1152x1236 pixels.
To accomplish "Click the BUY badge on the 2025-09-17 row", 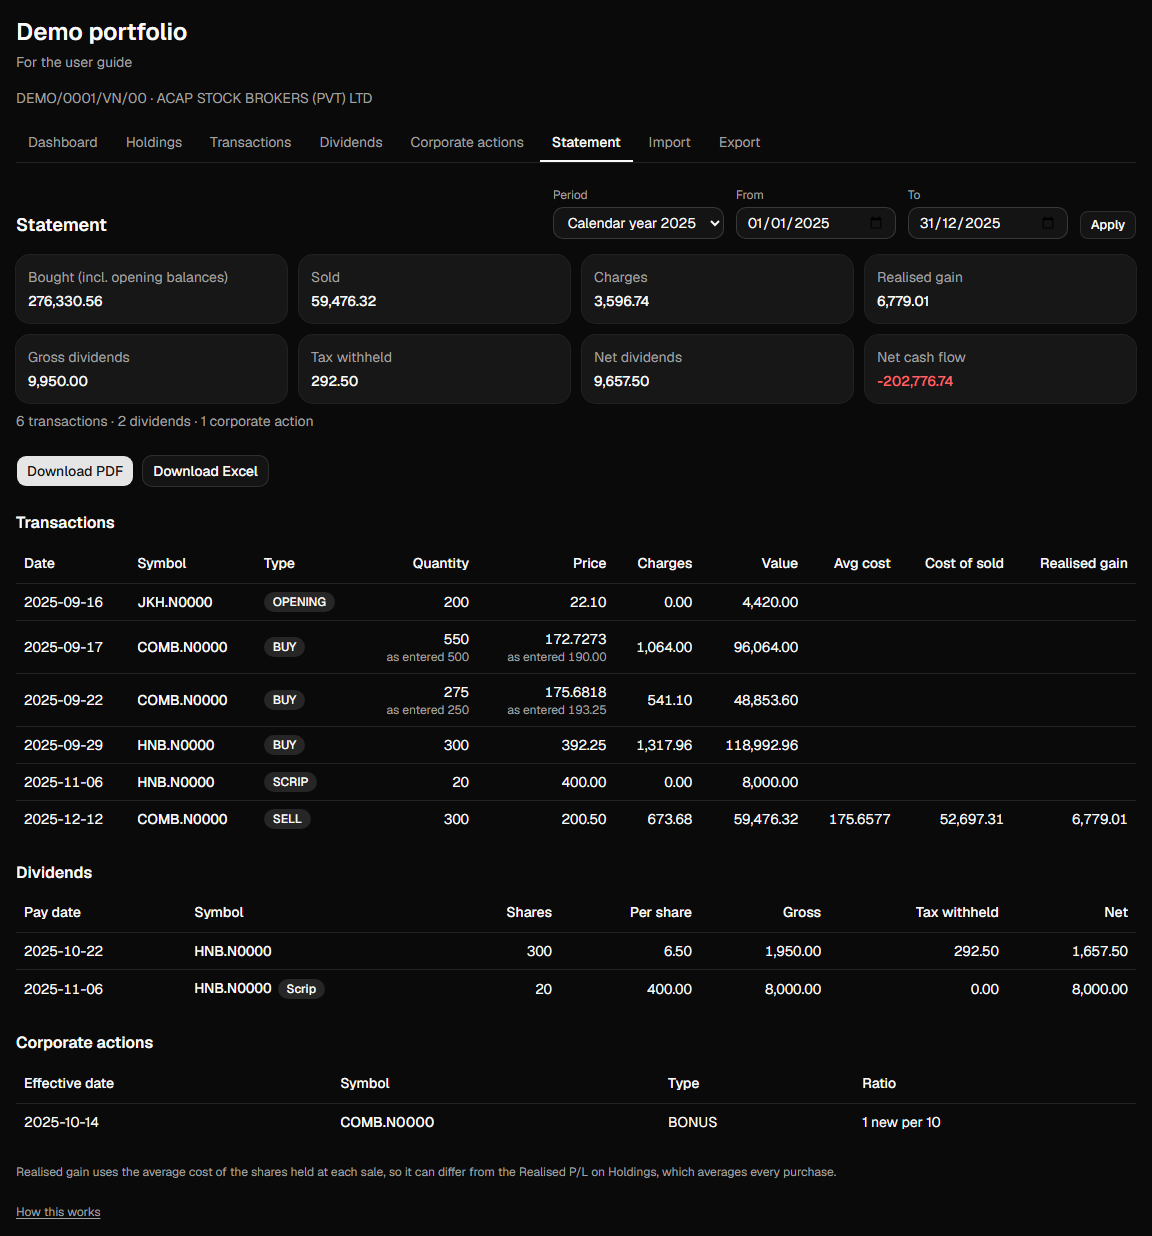I will [x=284, y=647].
